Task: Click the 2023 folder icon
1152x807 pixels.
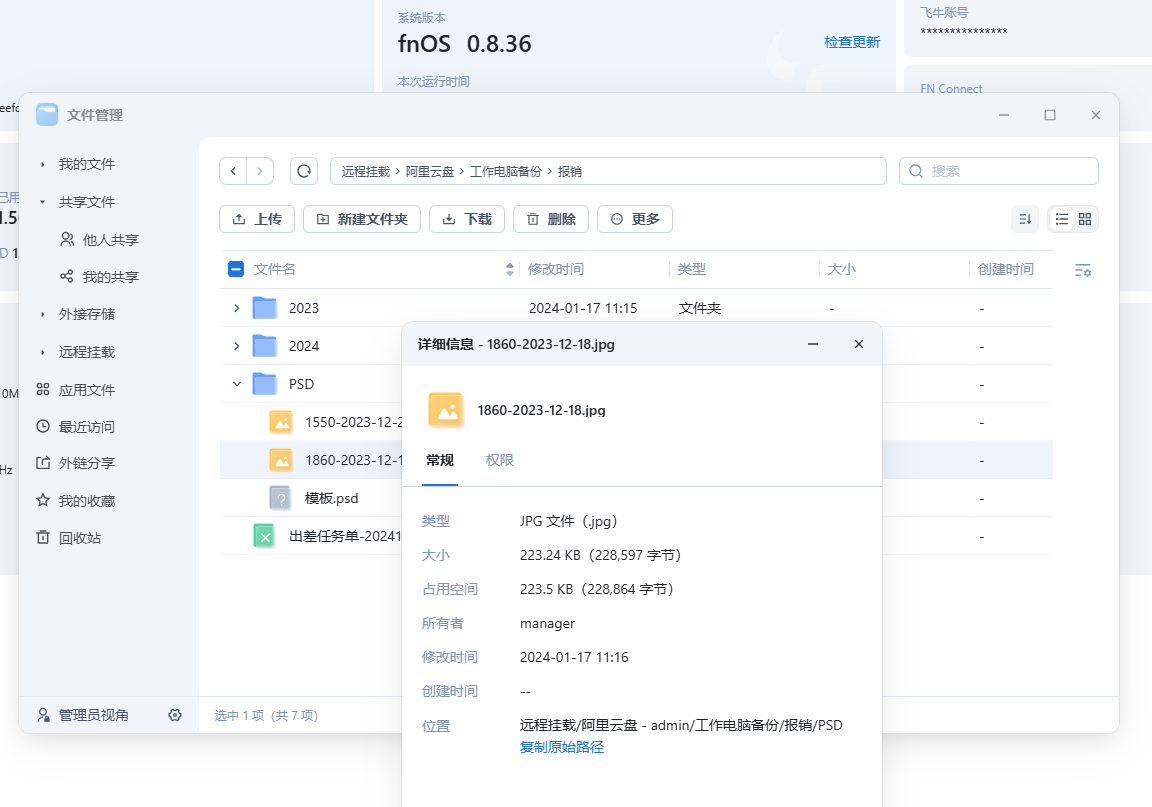Action: pyautogui.click(x=264, y=308)
